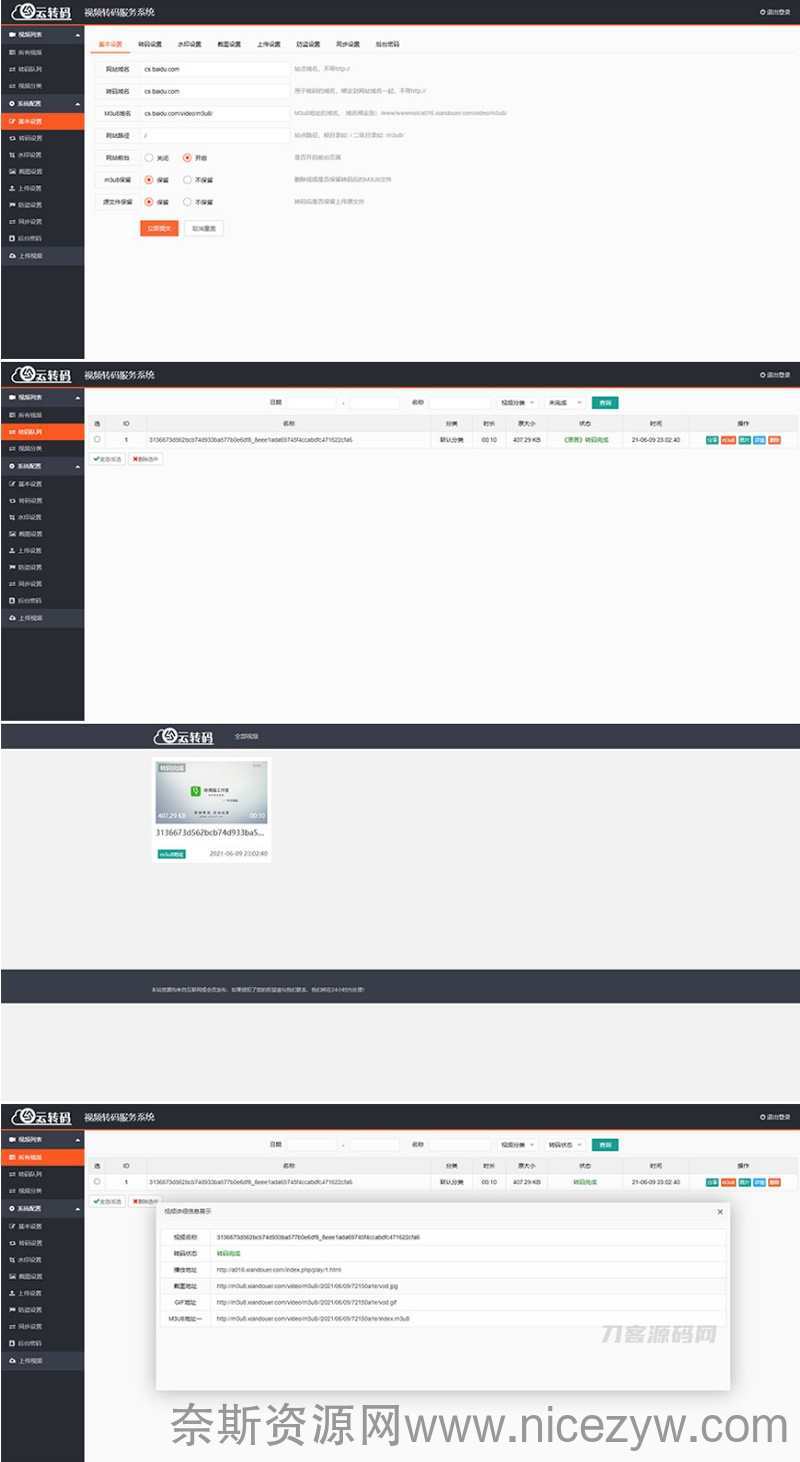Image resolution: width=800 pixels, height=1462 pixels.
Task: On the settings page, open 水印设置 sidebar icon
Action: (x=12, y=155)
